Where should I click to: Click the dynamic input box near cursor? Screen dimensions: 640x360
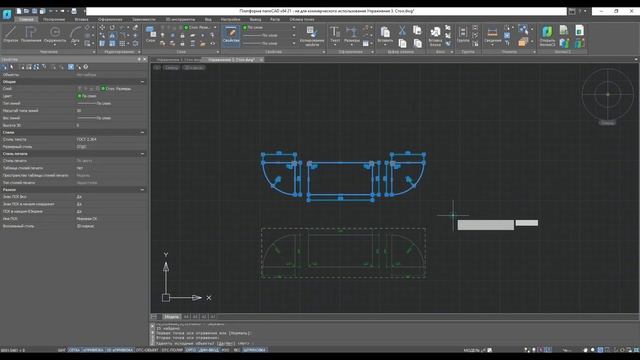486,225
